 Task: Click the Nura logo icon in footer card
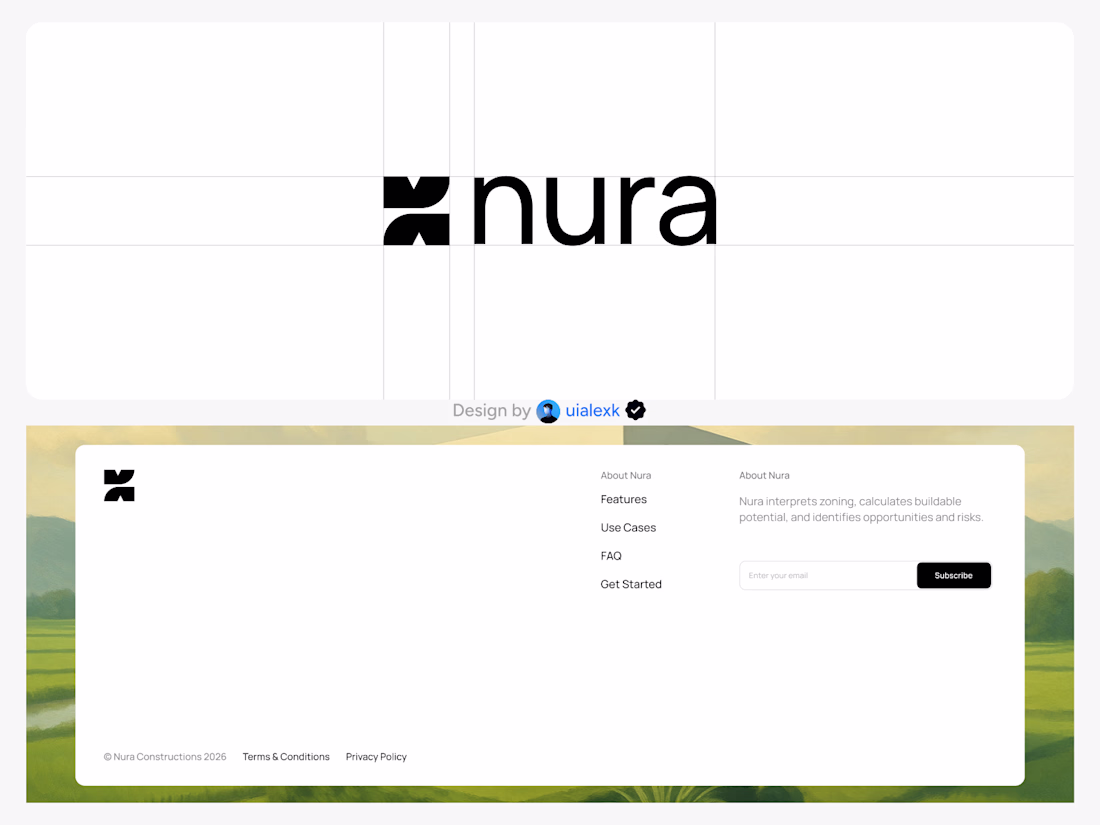point(119,485)
